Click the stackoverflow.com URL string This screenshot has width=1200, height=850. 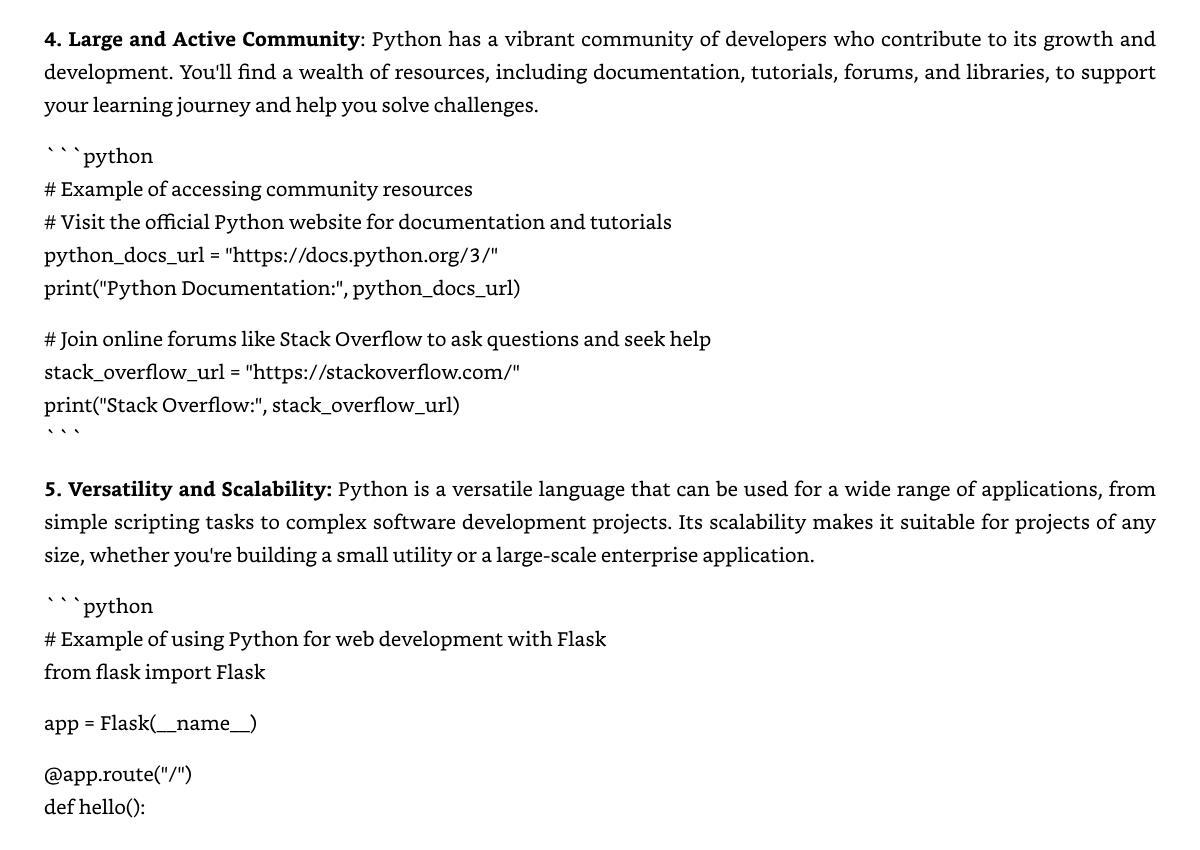[x=383, y=372]
